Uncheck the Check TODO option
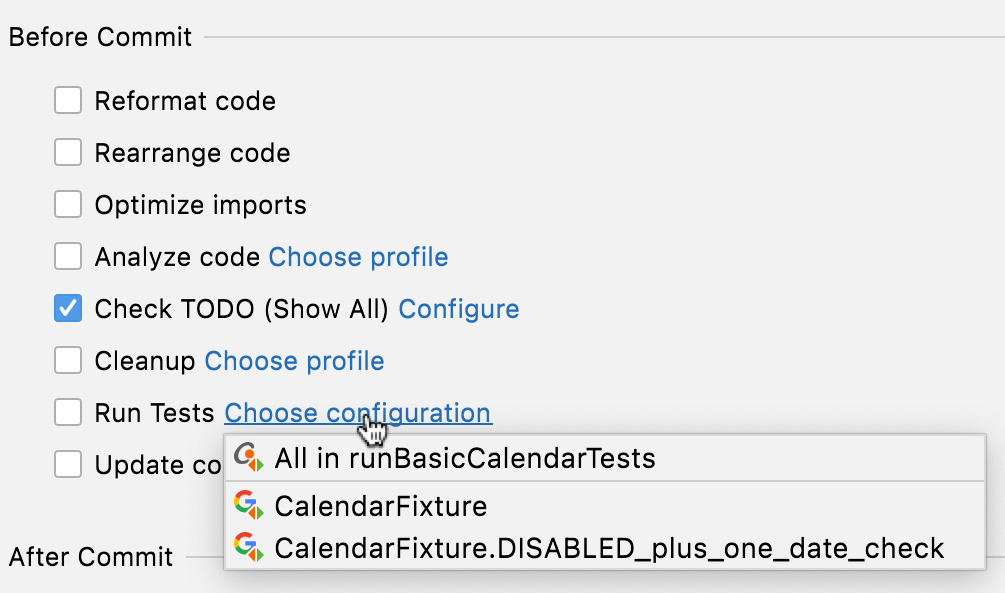Viewport: 1005px width, 593px height. [67, 308]
